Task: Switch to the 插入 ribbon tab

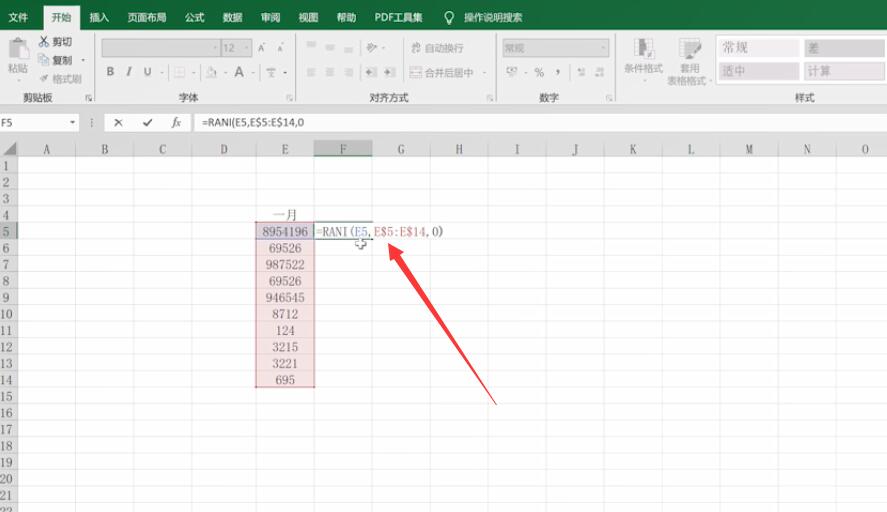Action: pos(99,18)
